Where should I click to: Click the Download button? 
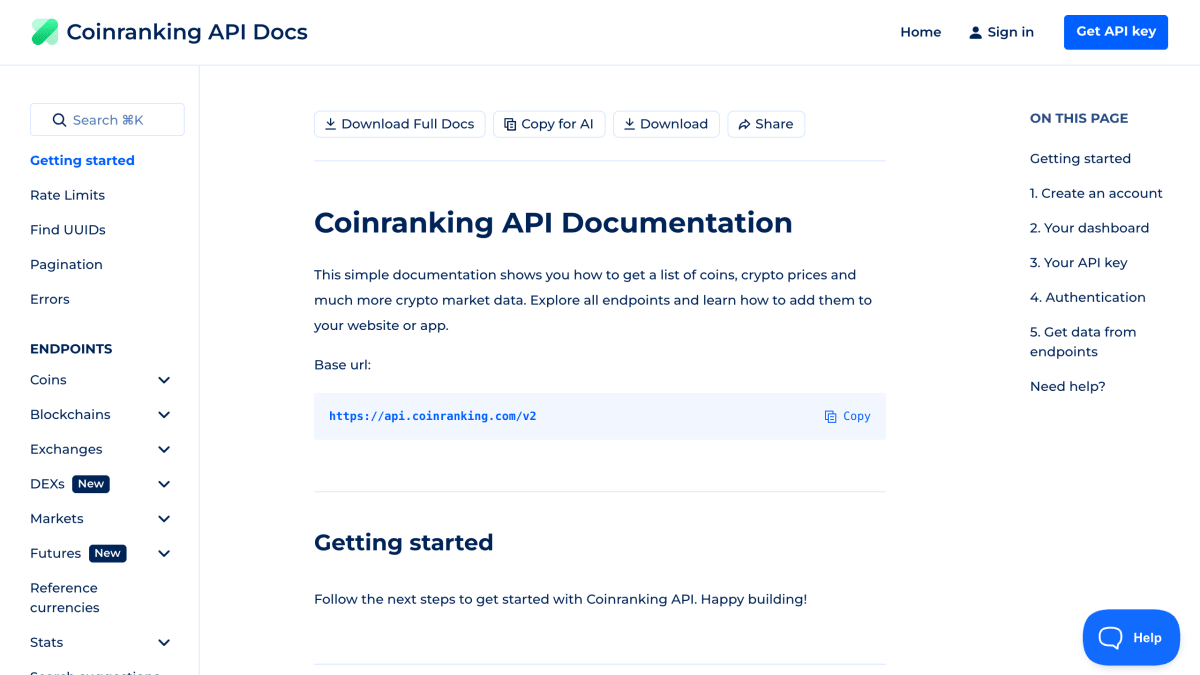(666, 124)
